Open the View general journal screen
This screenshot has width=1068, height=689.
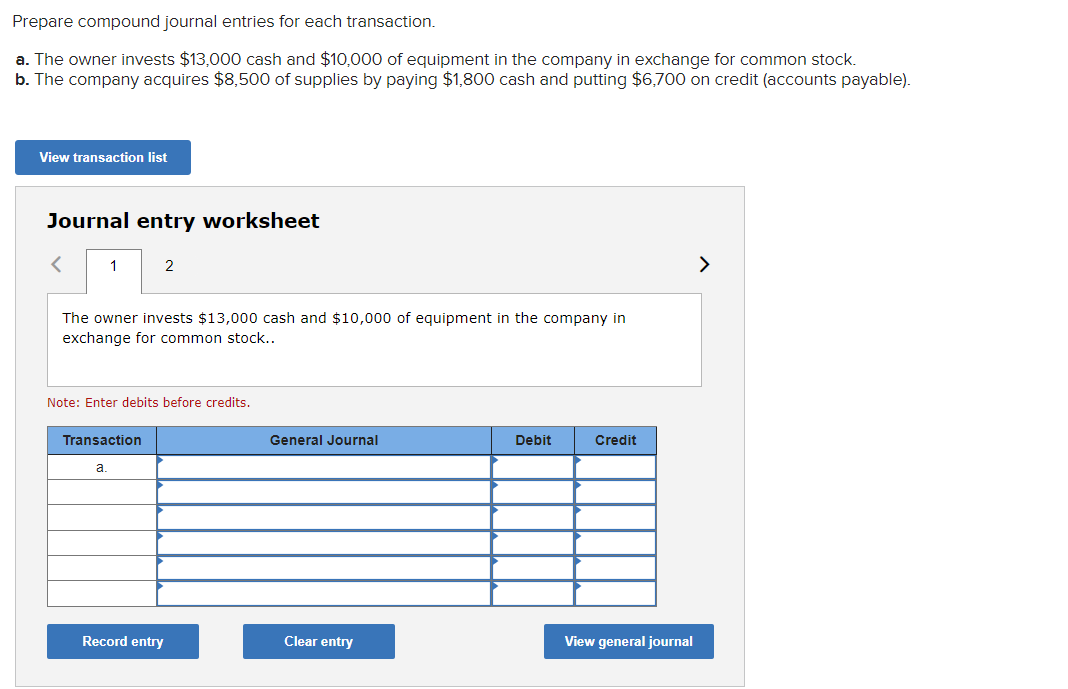628,641
